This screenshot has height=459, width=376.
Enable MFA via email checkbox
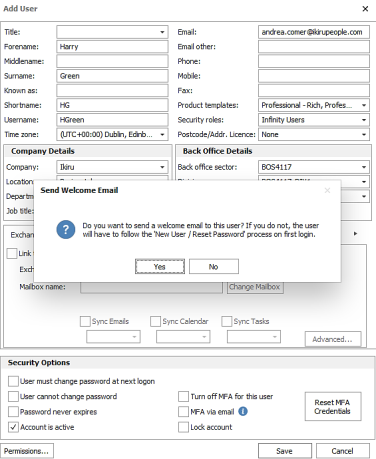[183, 412]
